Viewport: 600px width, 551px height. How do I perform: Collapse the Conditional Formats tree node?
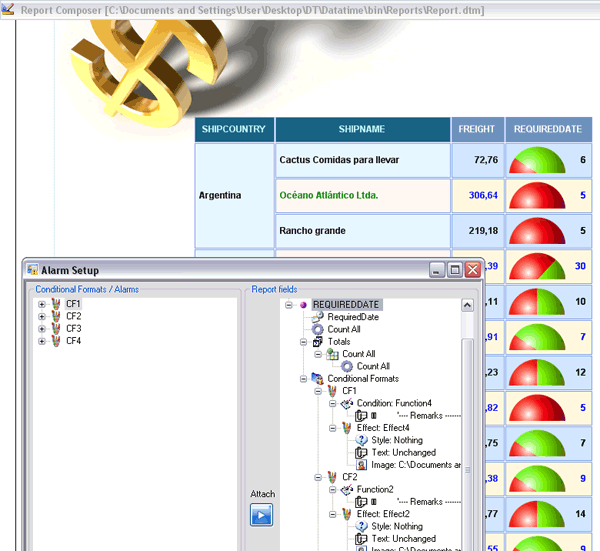coord(303,379)
